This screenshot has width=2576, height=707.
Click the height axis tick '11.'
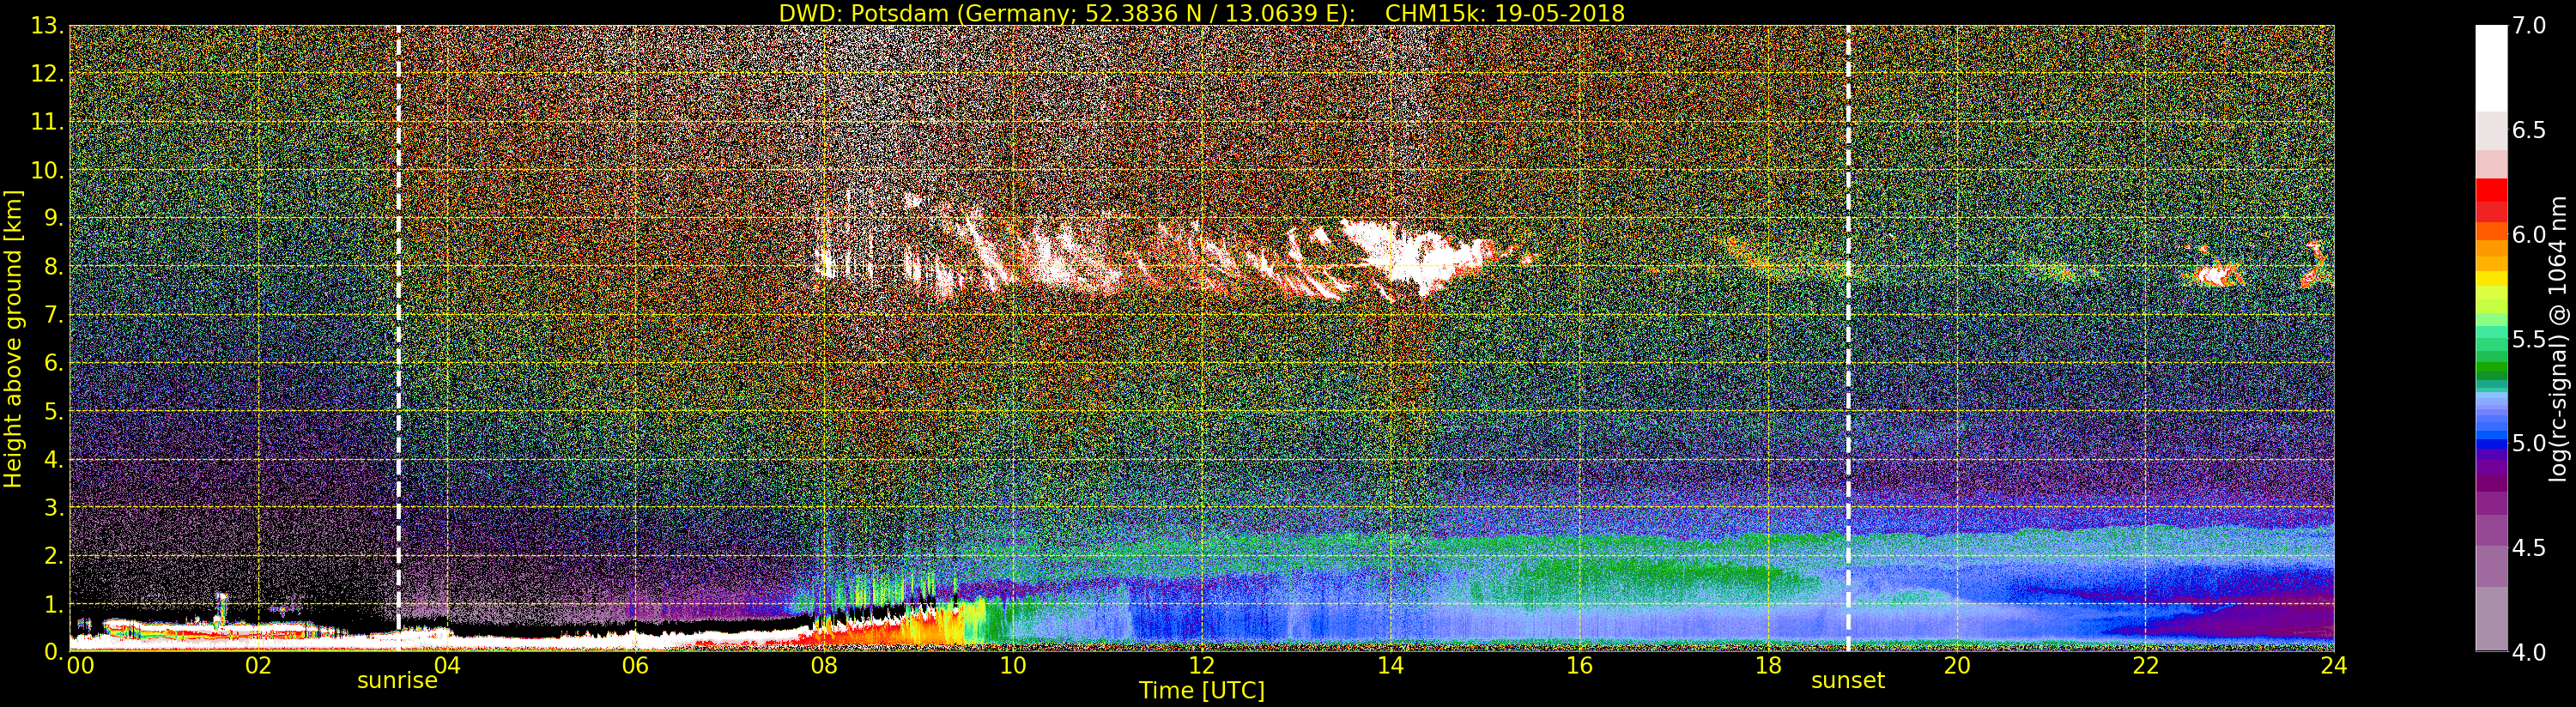[47, 122]
